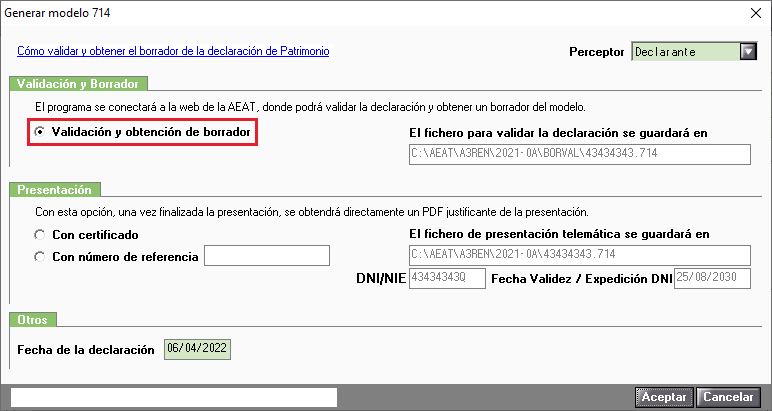Click the 'Fecha de la declaración' label

point(86,349)
